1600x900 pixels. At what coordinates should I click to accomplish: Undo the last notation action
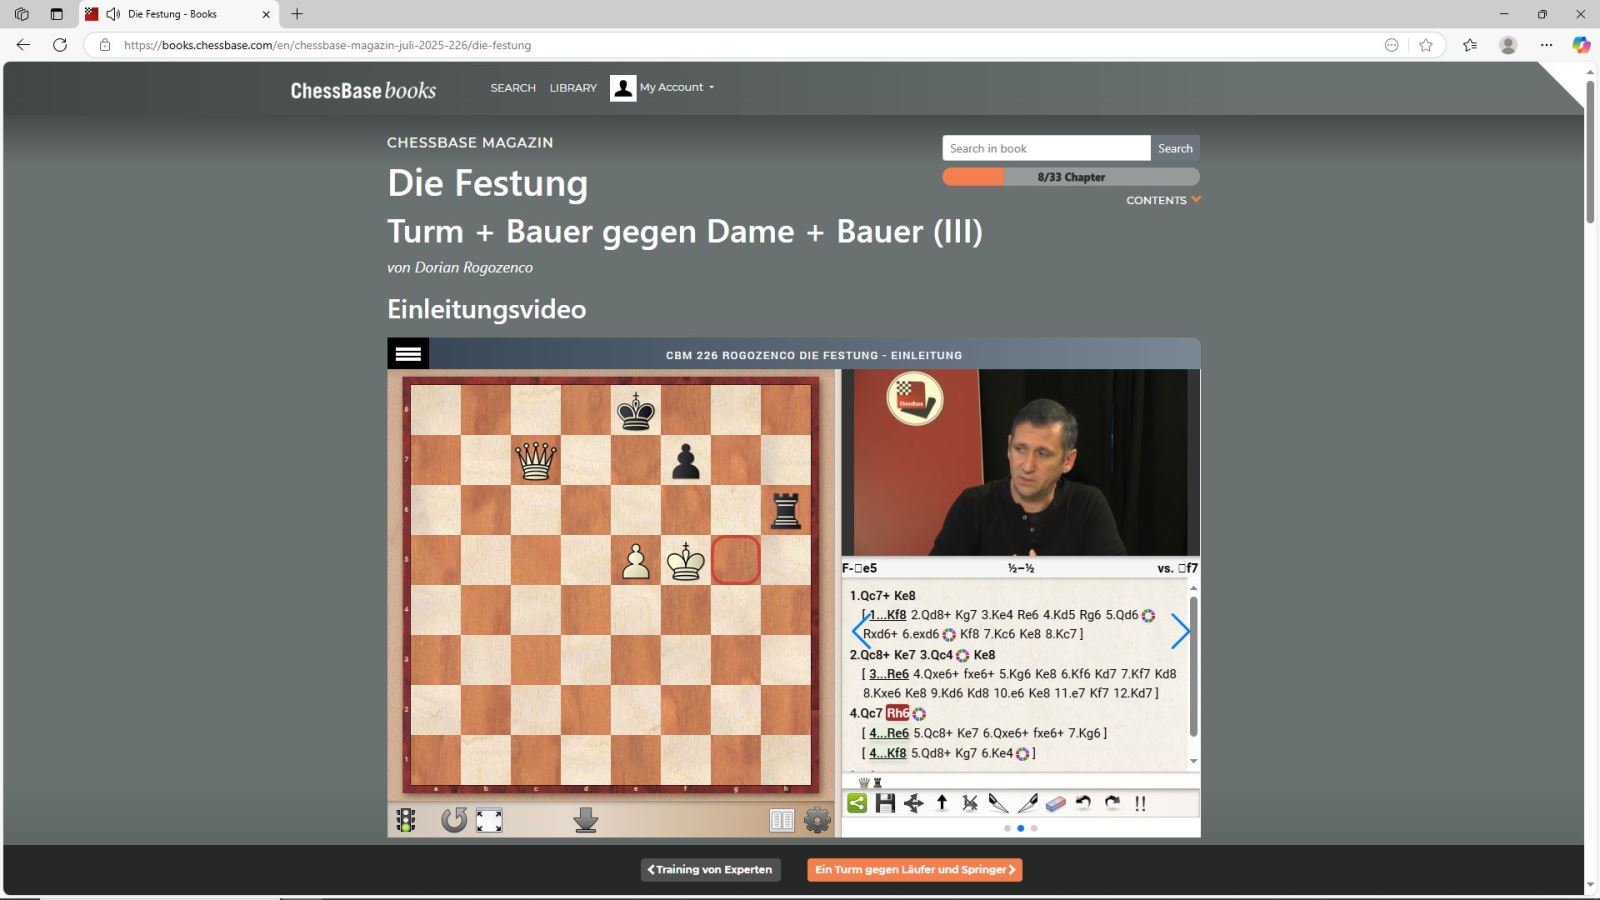[x=1083, y=803]
